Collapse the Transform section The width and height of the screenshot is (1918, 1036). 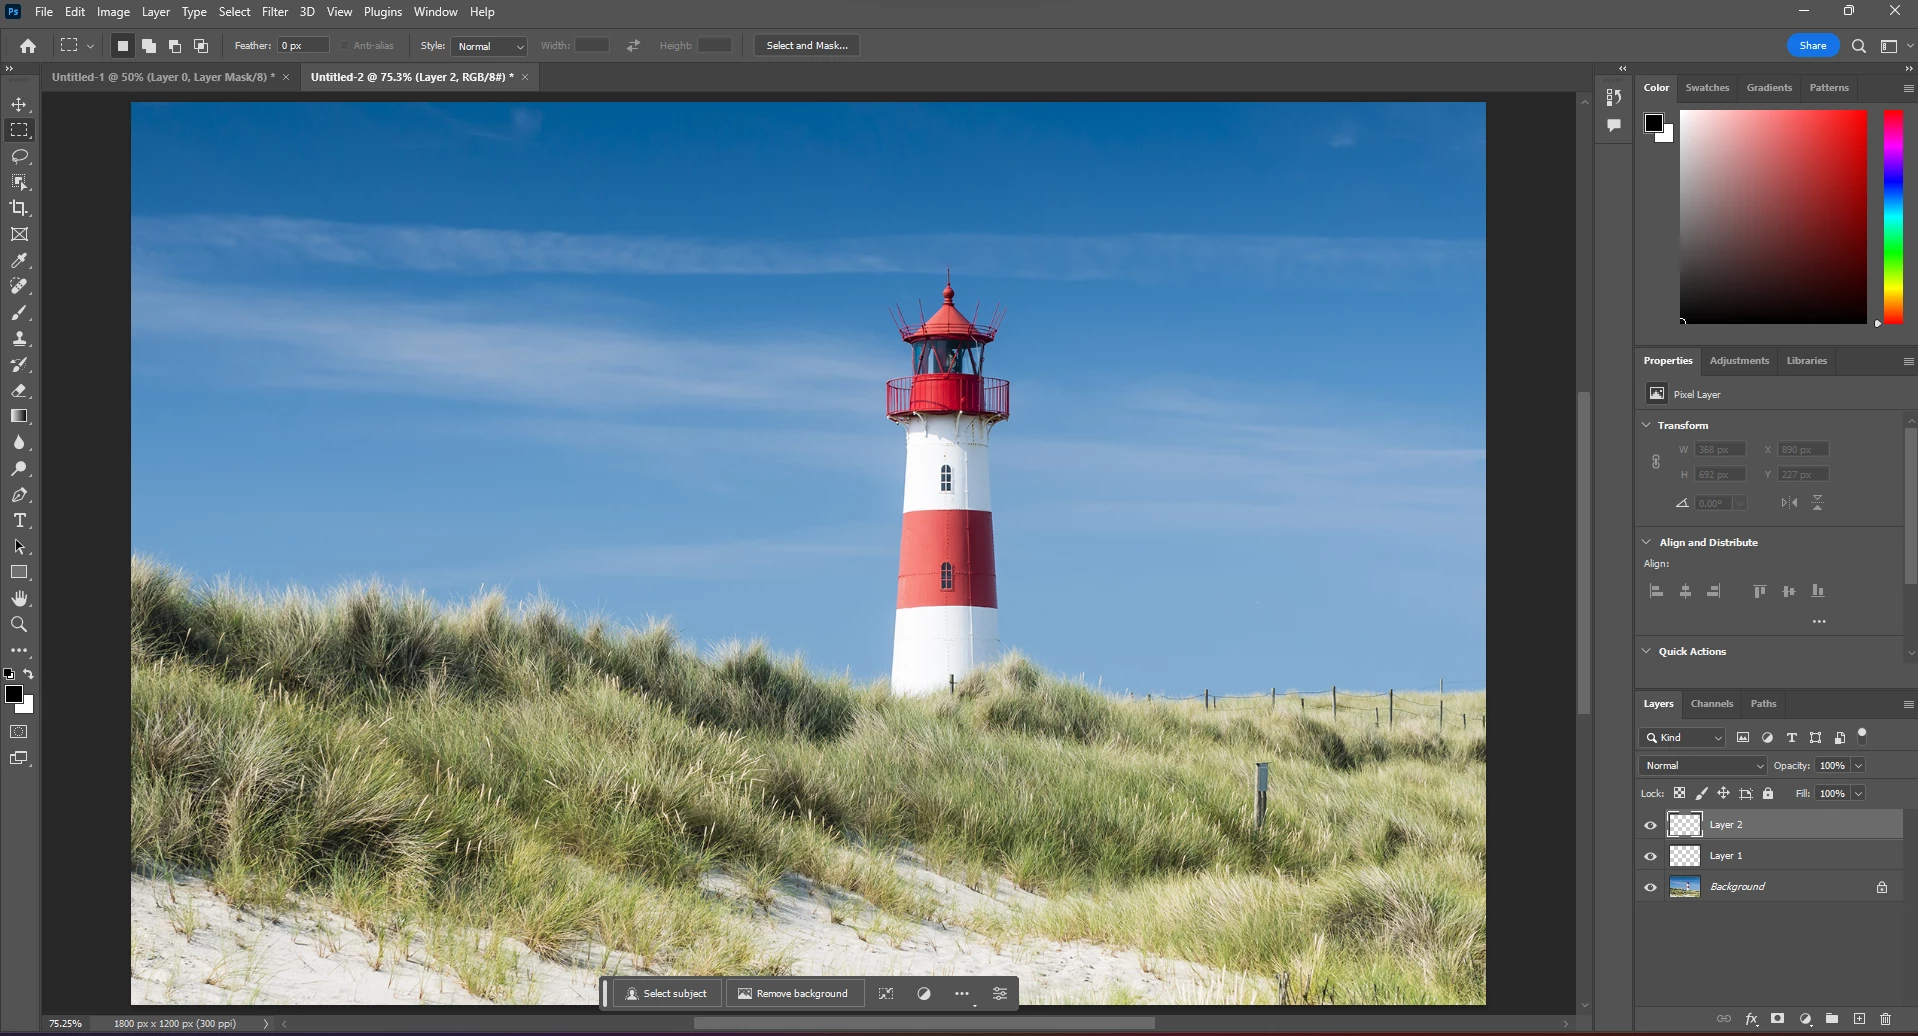pos(1646,425)
